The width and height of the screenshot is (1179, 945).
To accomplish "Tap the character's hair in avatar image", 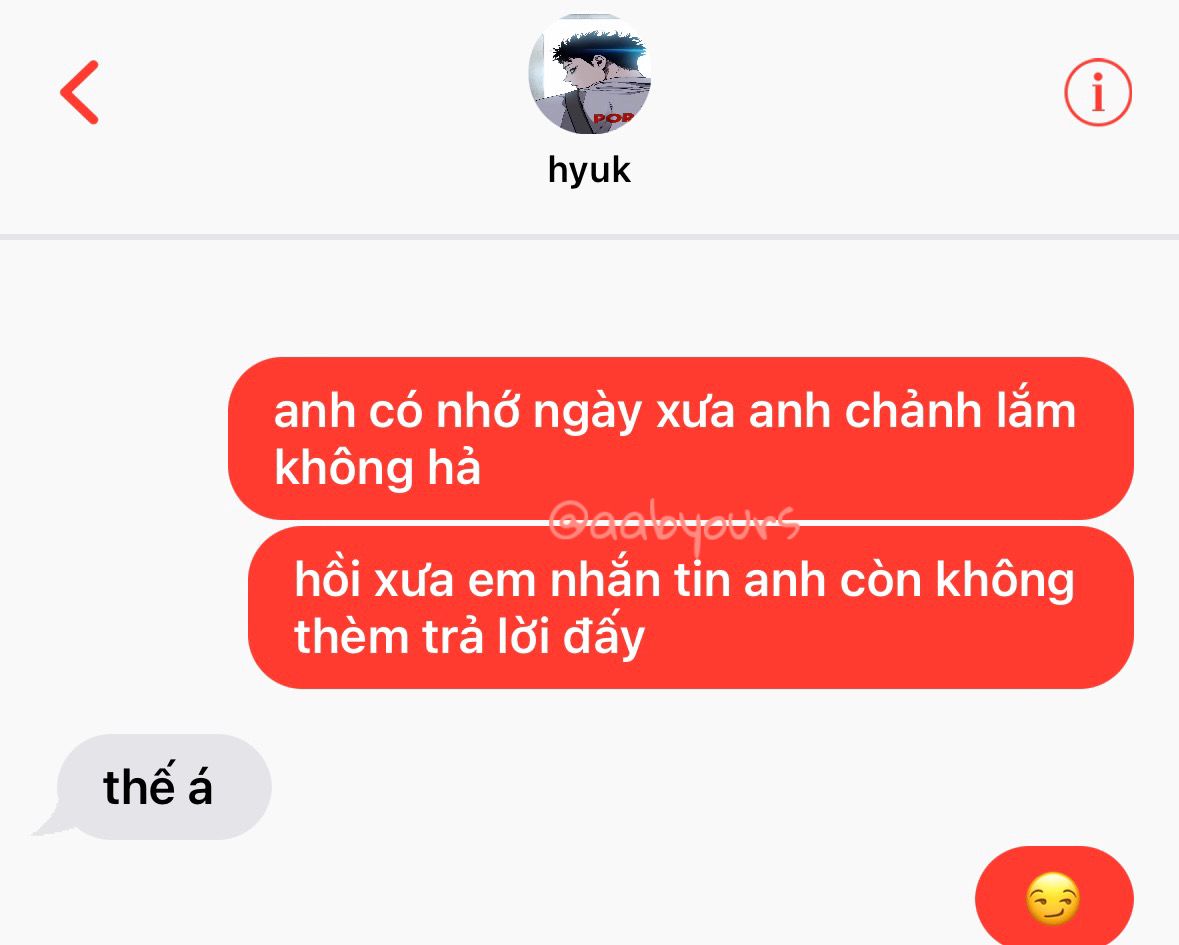I will [x=598, y=47].
